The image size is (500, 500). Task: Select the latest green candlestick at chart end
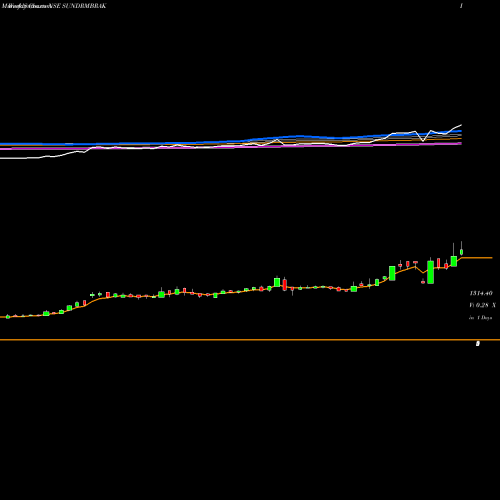pyautogui.click(x=462, y=251)
